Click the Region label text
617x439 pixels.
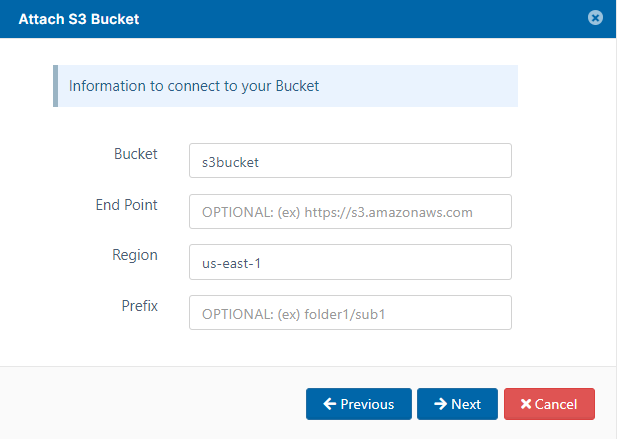[134, 255]
